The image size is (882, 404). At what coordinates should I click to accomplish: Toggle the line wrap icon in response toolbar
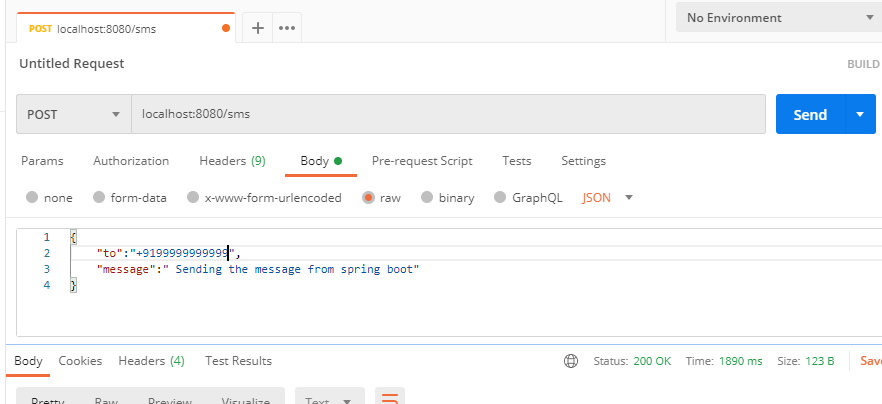pos(389,399)
